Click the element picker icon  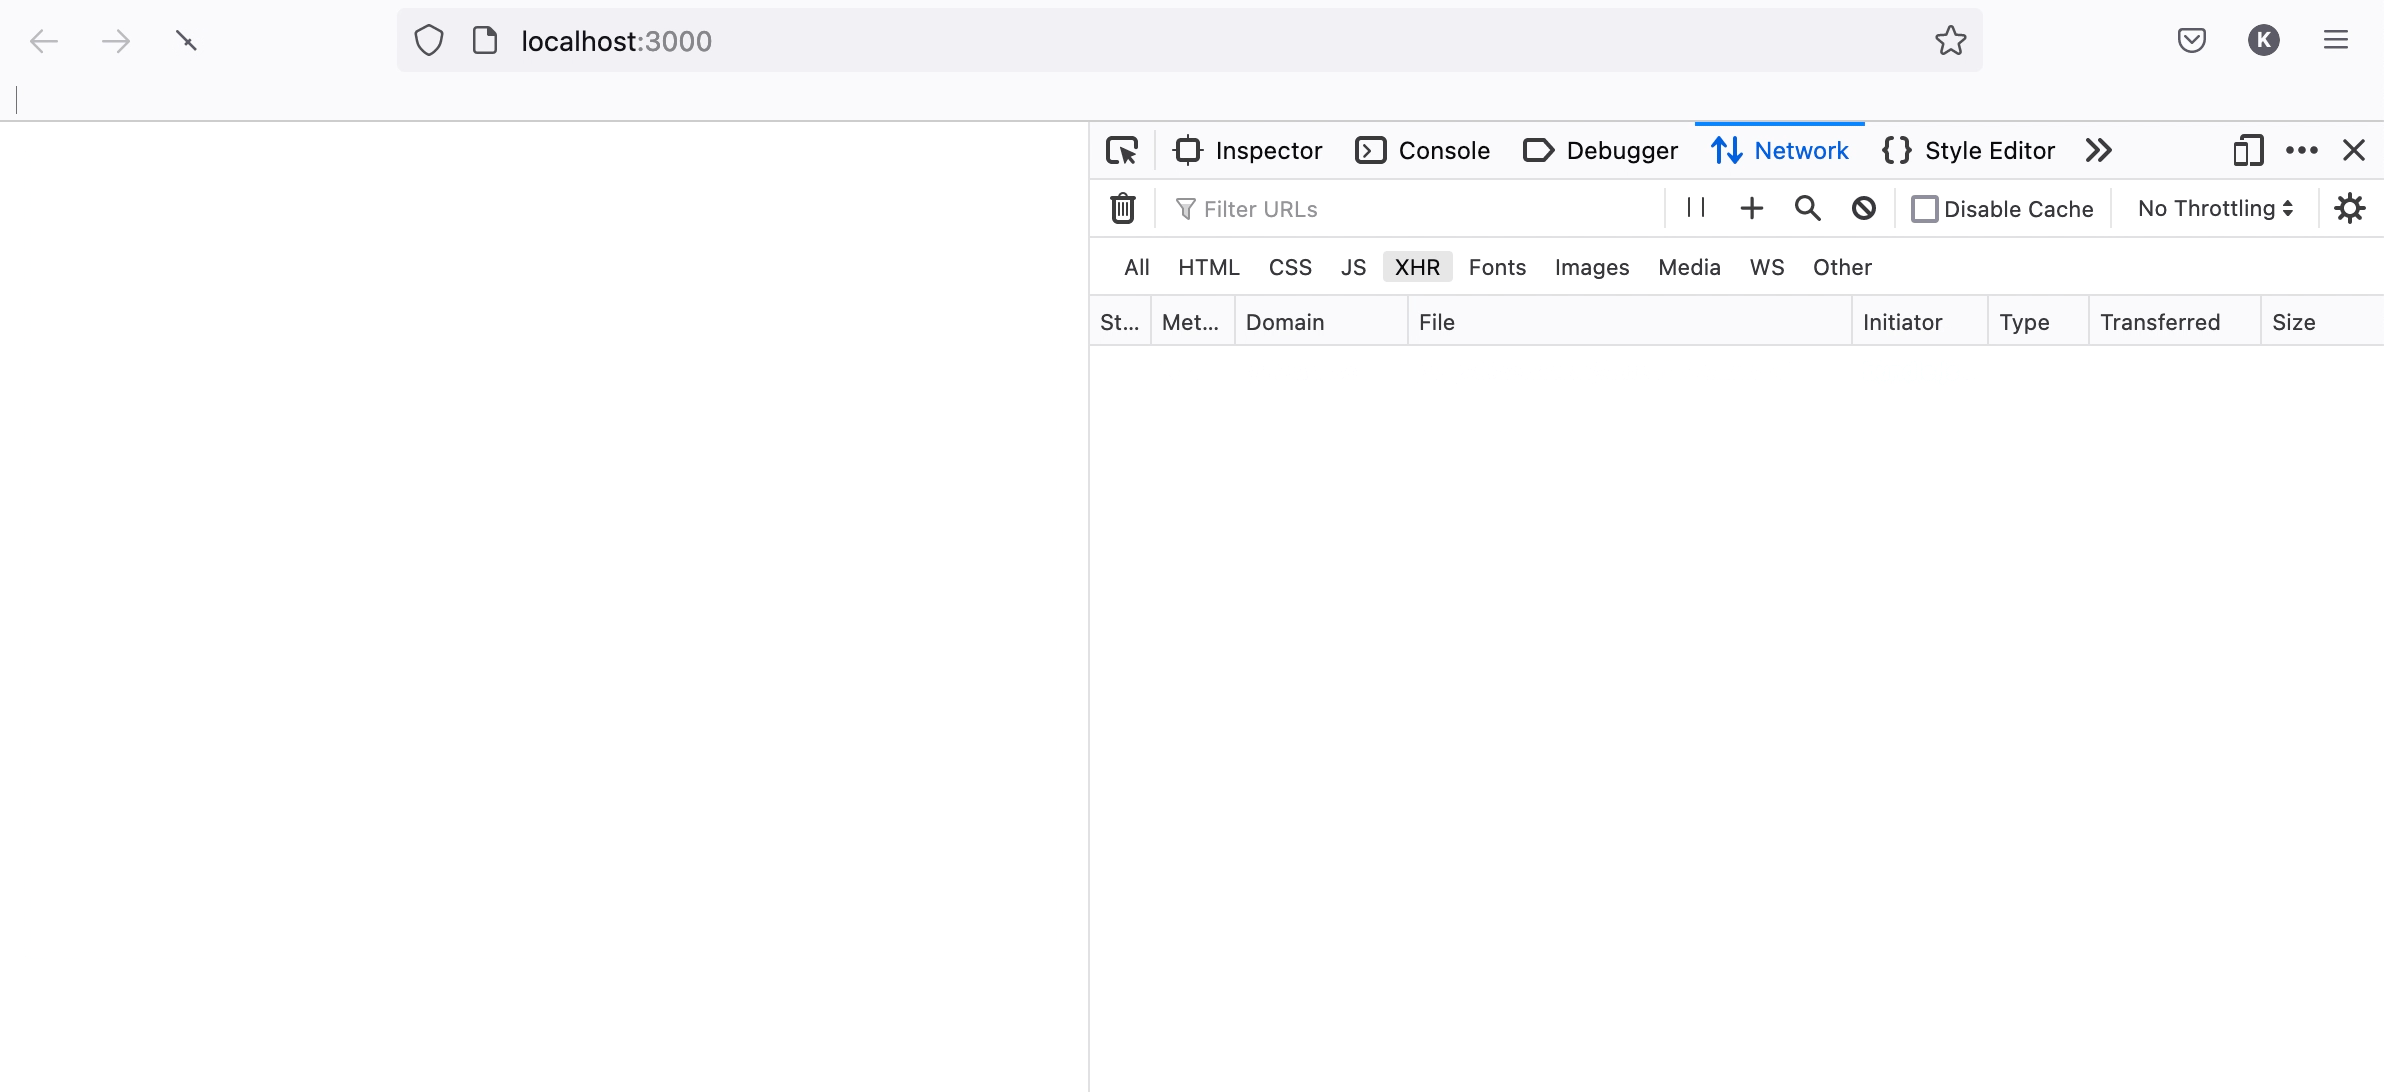tap(1122, 151)
